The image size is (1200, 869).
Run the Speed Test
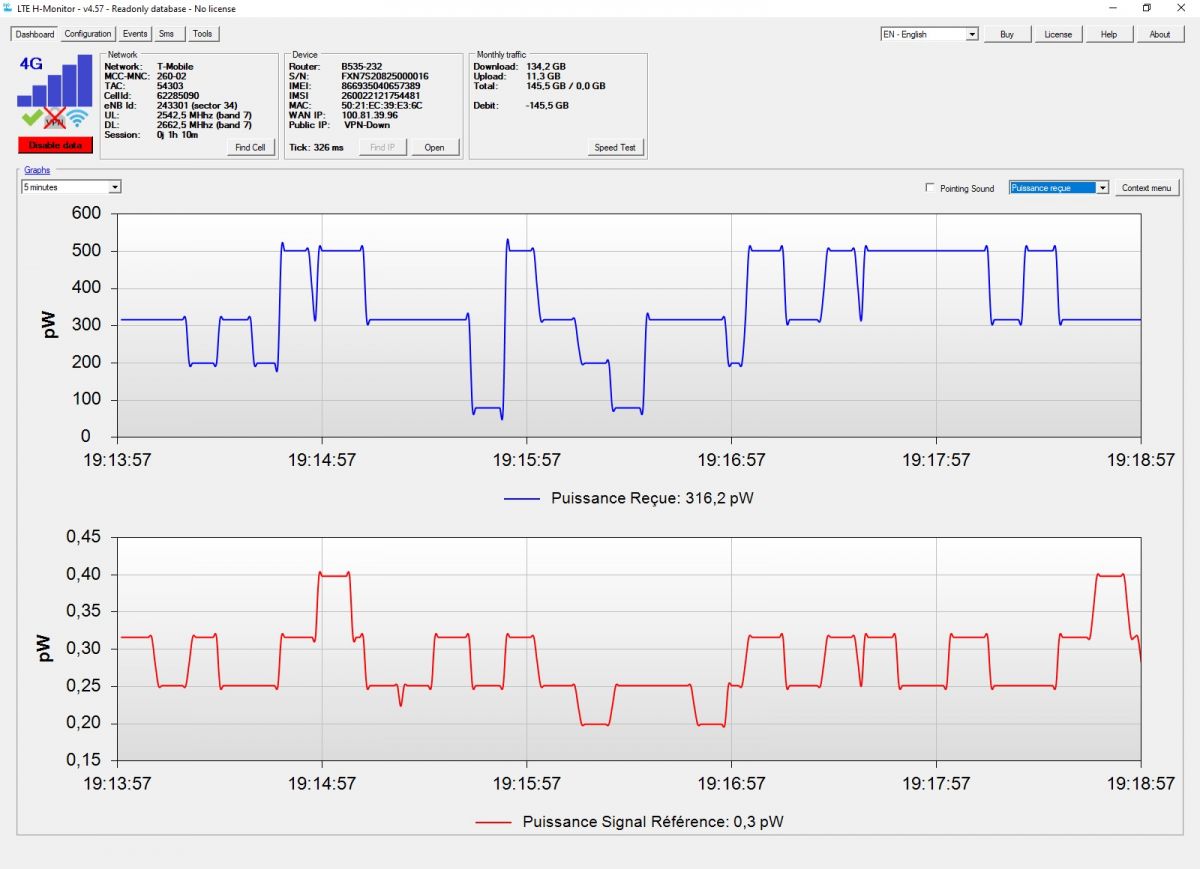(615, 147)
